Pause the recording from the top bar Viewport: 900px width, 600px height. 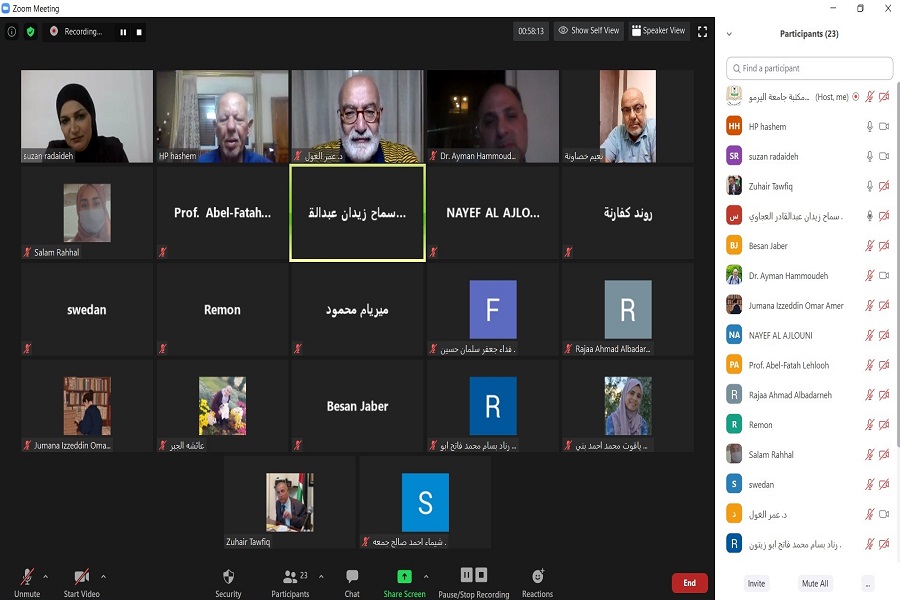[x=123, y=32]
